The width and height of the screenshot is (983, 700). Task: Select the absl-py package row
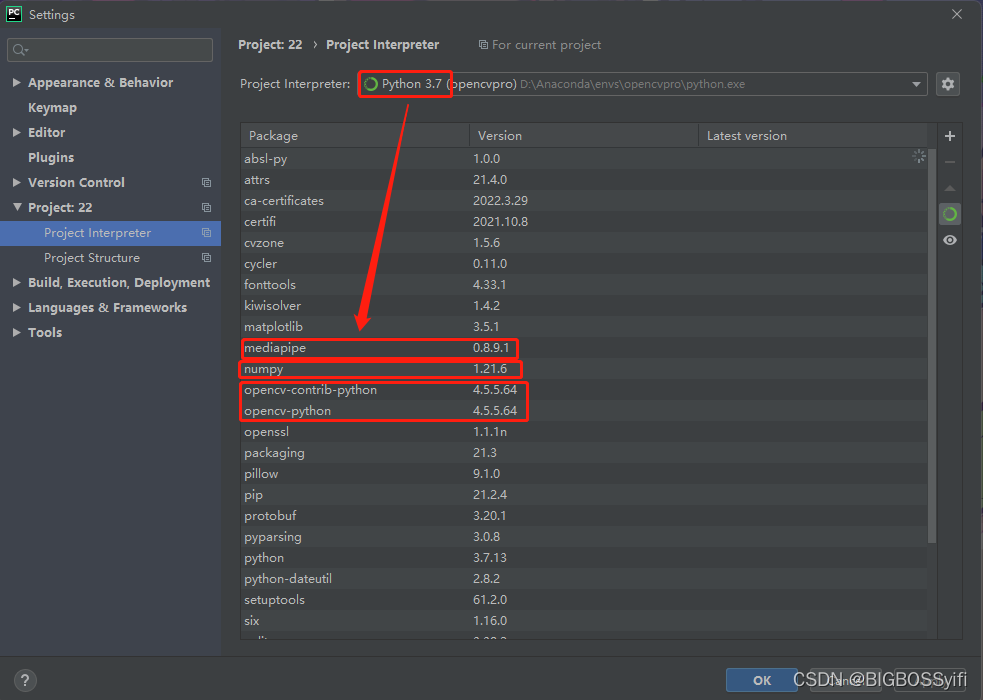584,159
